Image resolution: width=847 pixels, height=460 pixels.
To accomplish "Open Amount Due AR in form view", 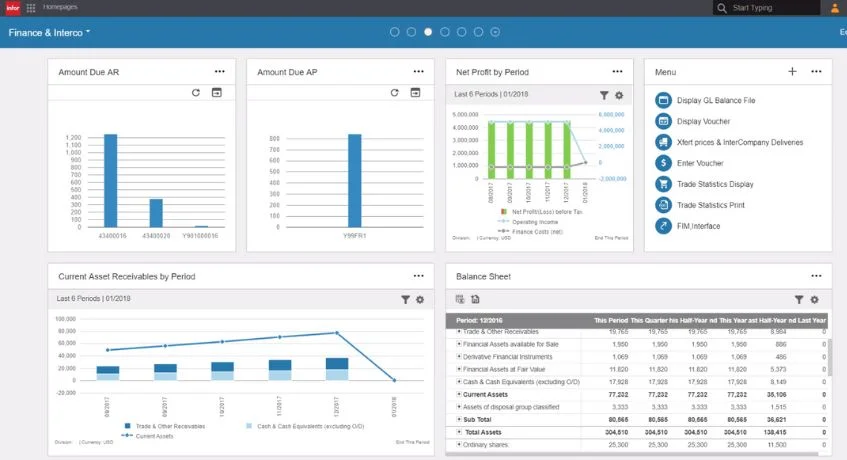I will click(217, 92).
